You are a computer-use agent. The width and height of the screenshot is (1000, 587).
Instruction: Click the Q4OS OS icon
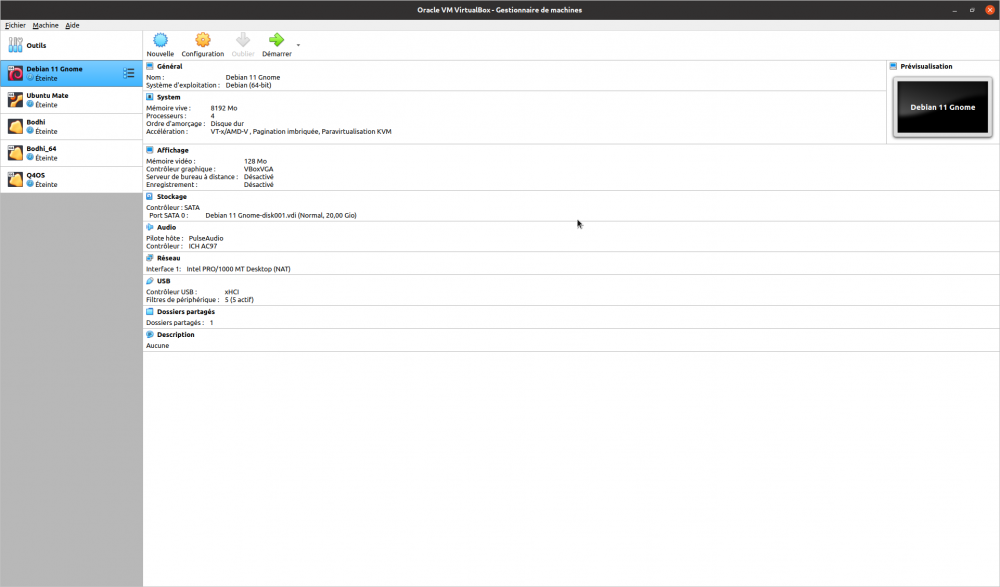tap(15, 179)
